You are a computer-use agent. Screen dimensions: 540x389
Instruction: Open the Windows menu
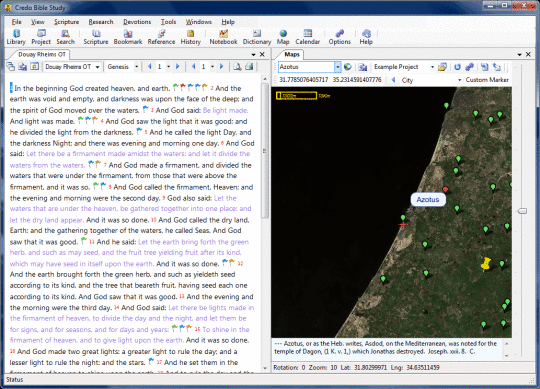[x=199, y=22]
